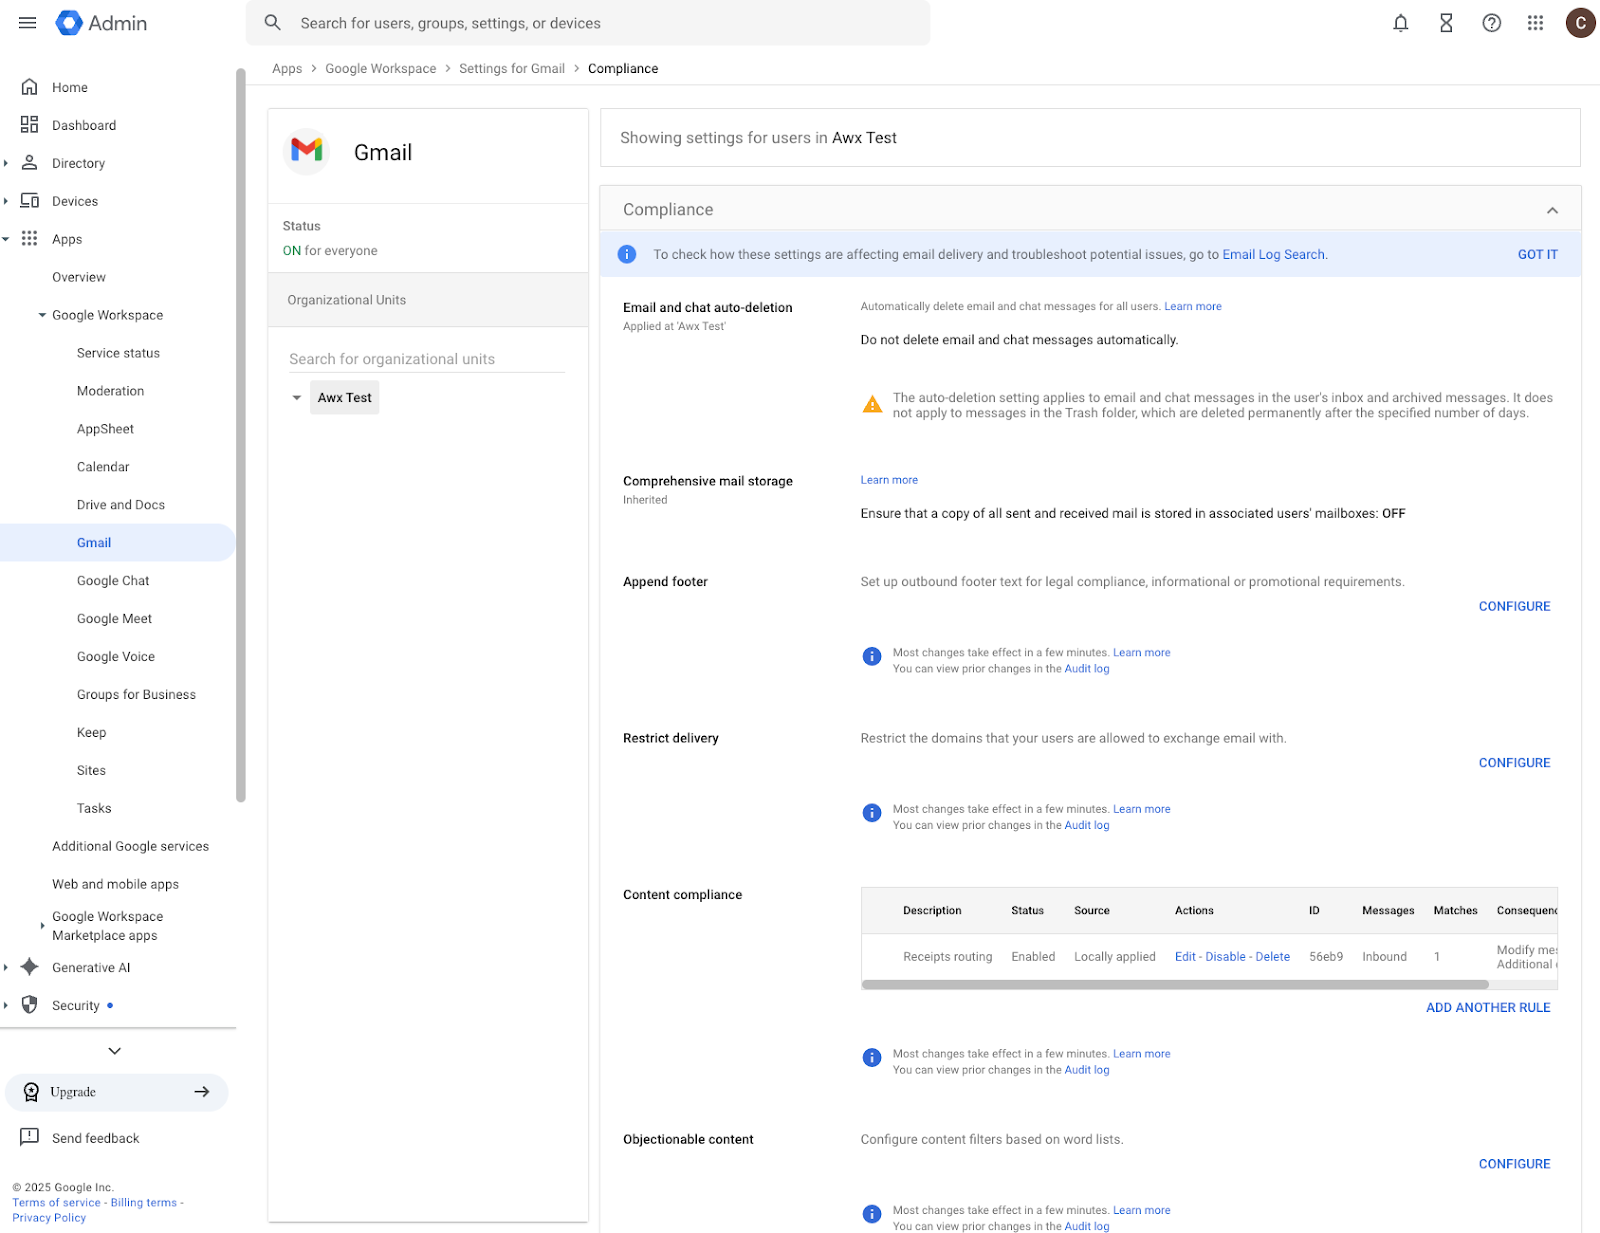
Task: Click the Upgrade badge icon
Action: pyautogui.click(x=31, y=1092)
